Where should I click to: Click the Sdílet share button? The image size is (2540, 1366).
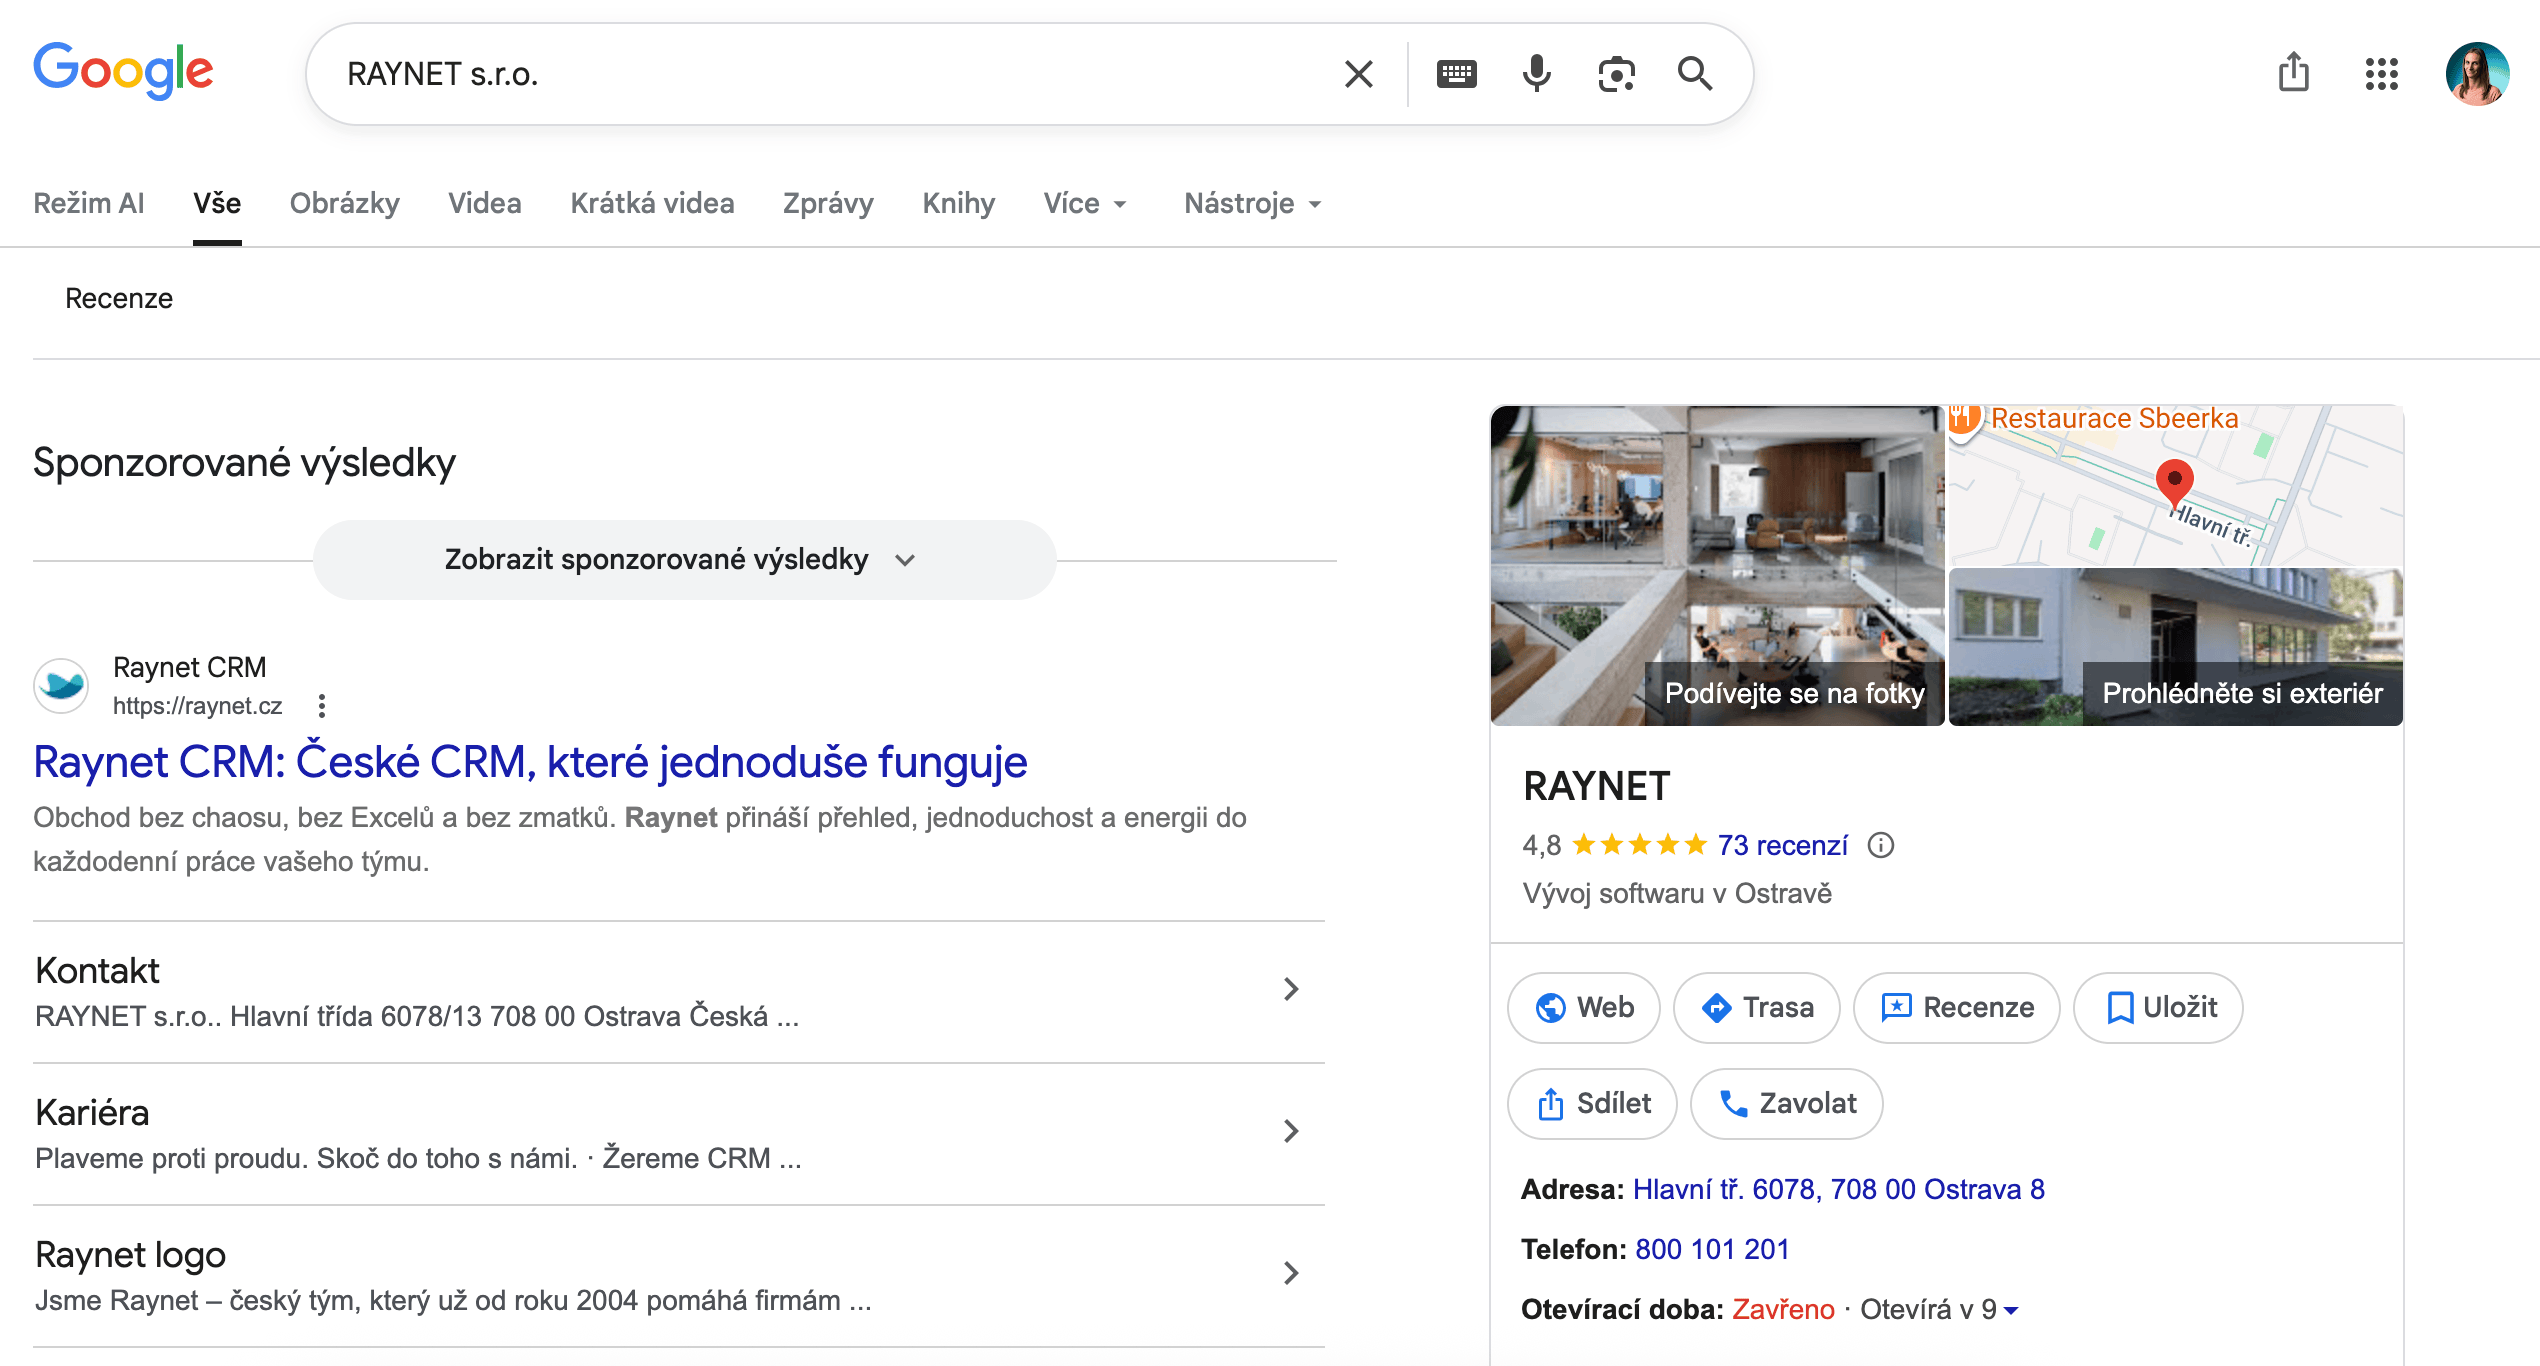pyautogui.click(x=1592, y=1104)
